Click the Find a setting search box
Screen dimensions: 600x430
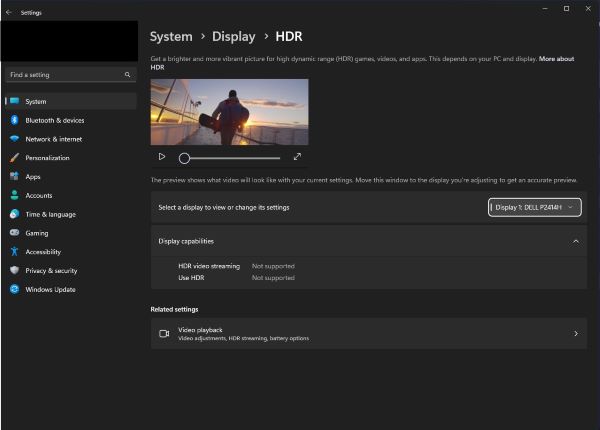pos(62,75)
